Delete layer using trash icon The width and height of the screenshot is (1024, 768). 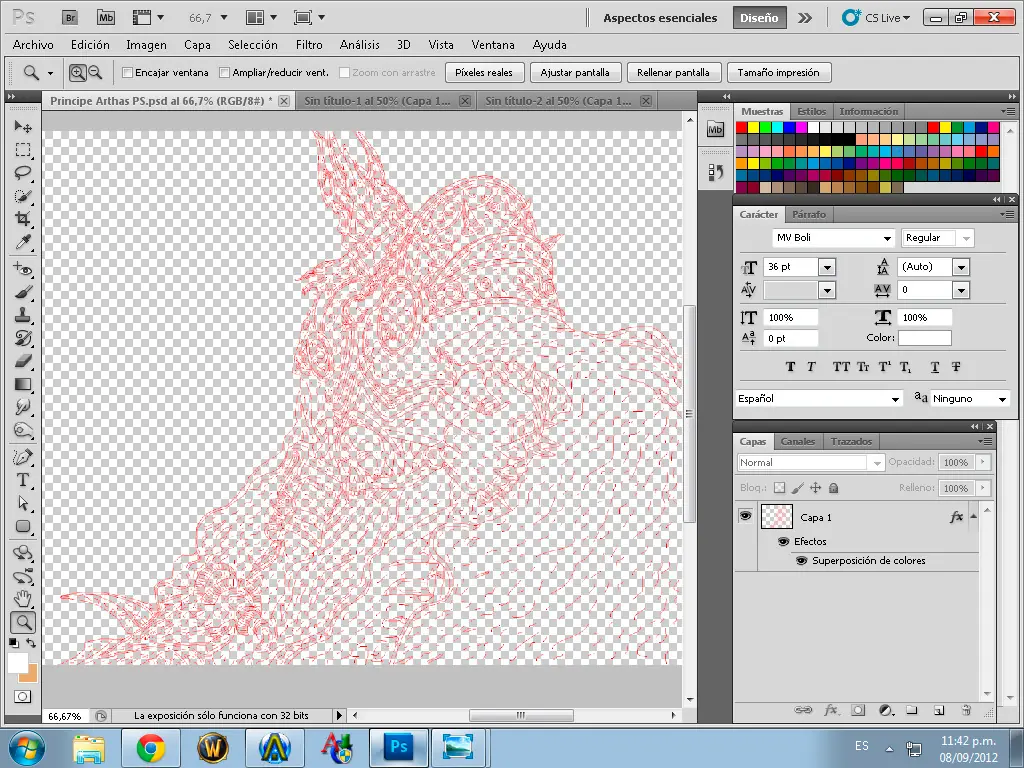tap(966, 710)
